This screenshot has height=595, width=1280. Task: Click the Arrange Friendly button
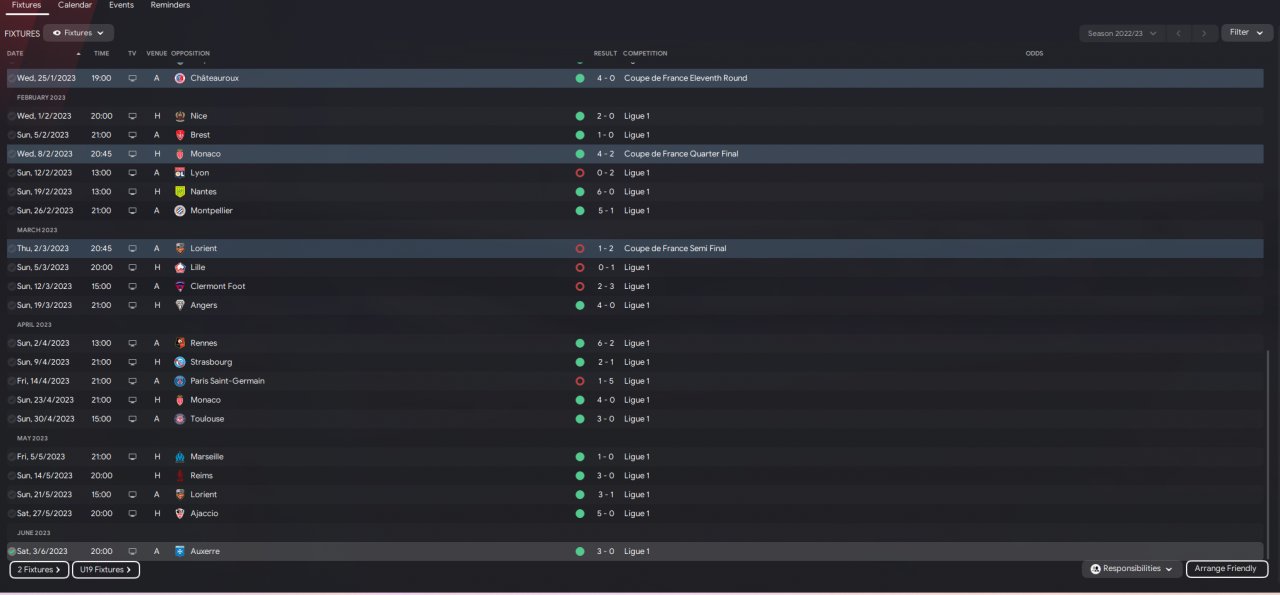(x=1226, y=569)
